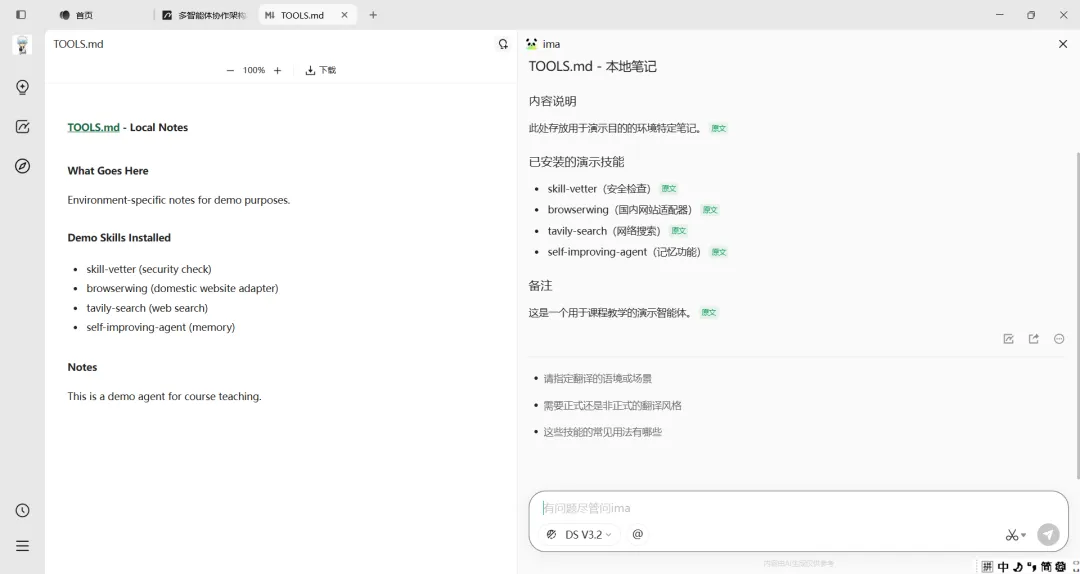The image size is (1080, 574).
Task: Show 原文 for 备注 sentence
Action: pos(709,313)
